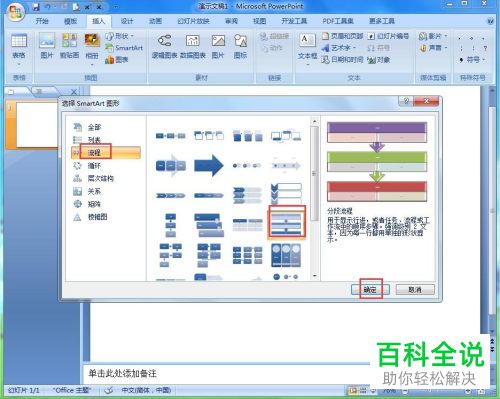Click the Undo icon in quick access toolbar
The width and height of the screenshot is (500, 399).
[48, 7]
